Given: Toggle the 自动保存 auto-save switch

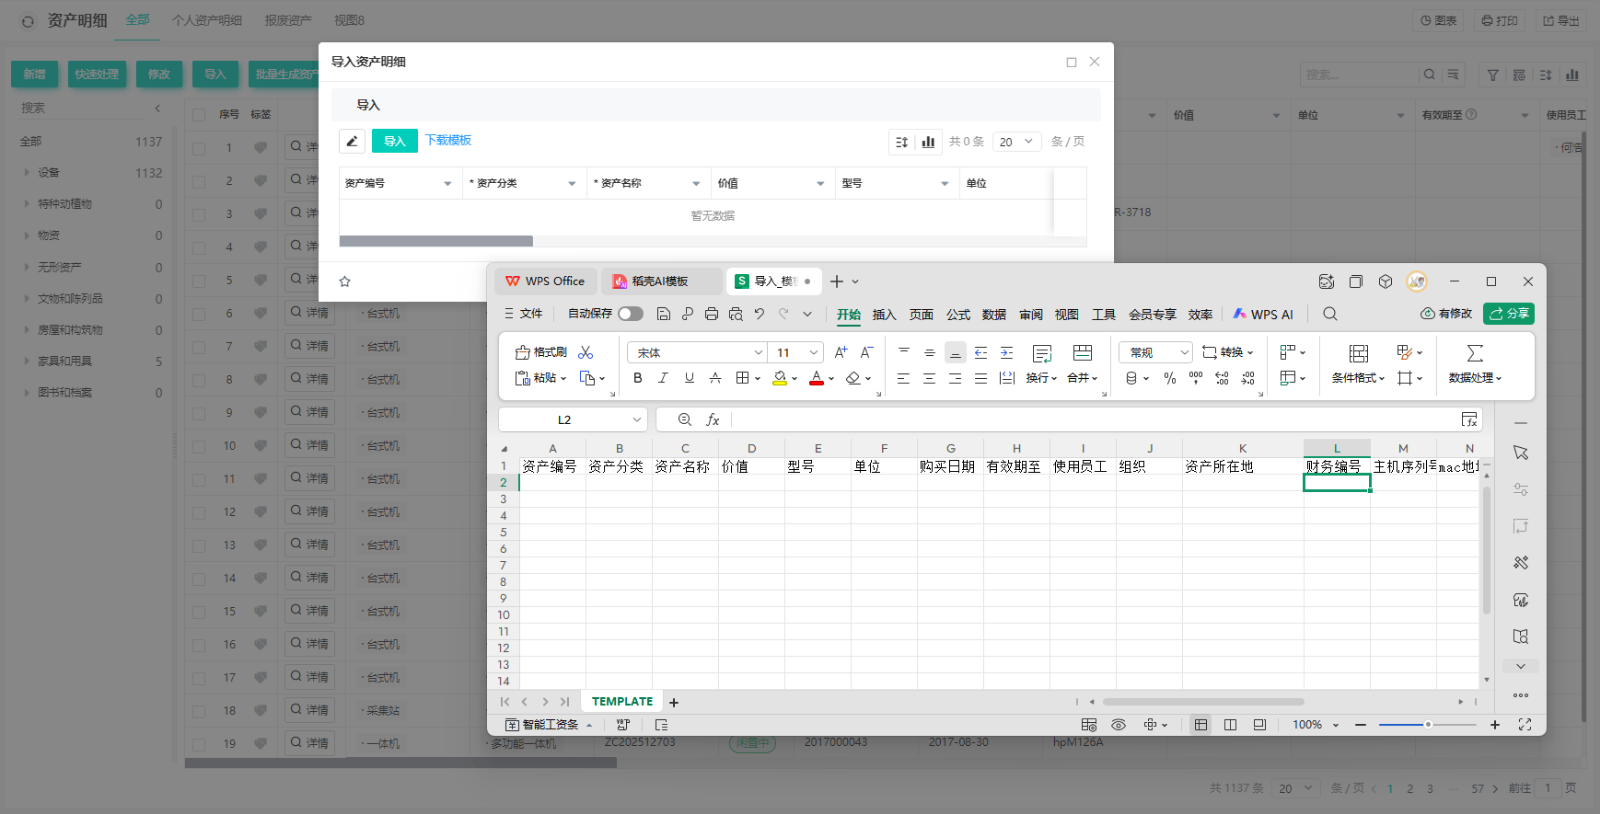Looking at the screenshot, I should 630,314.
